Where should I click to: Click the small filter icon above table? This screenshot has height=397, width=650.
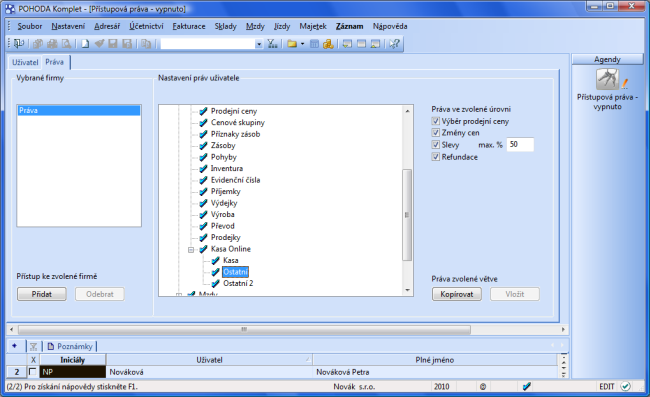(34, 346)
